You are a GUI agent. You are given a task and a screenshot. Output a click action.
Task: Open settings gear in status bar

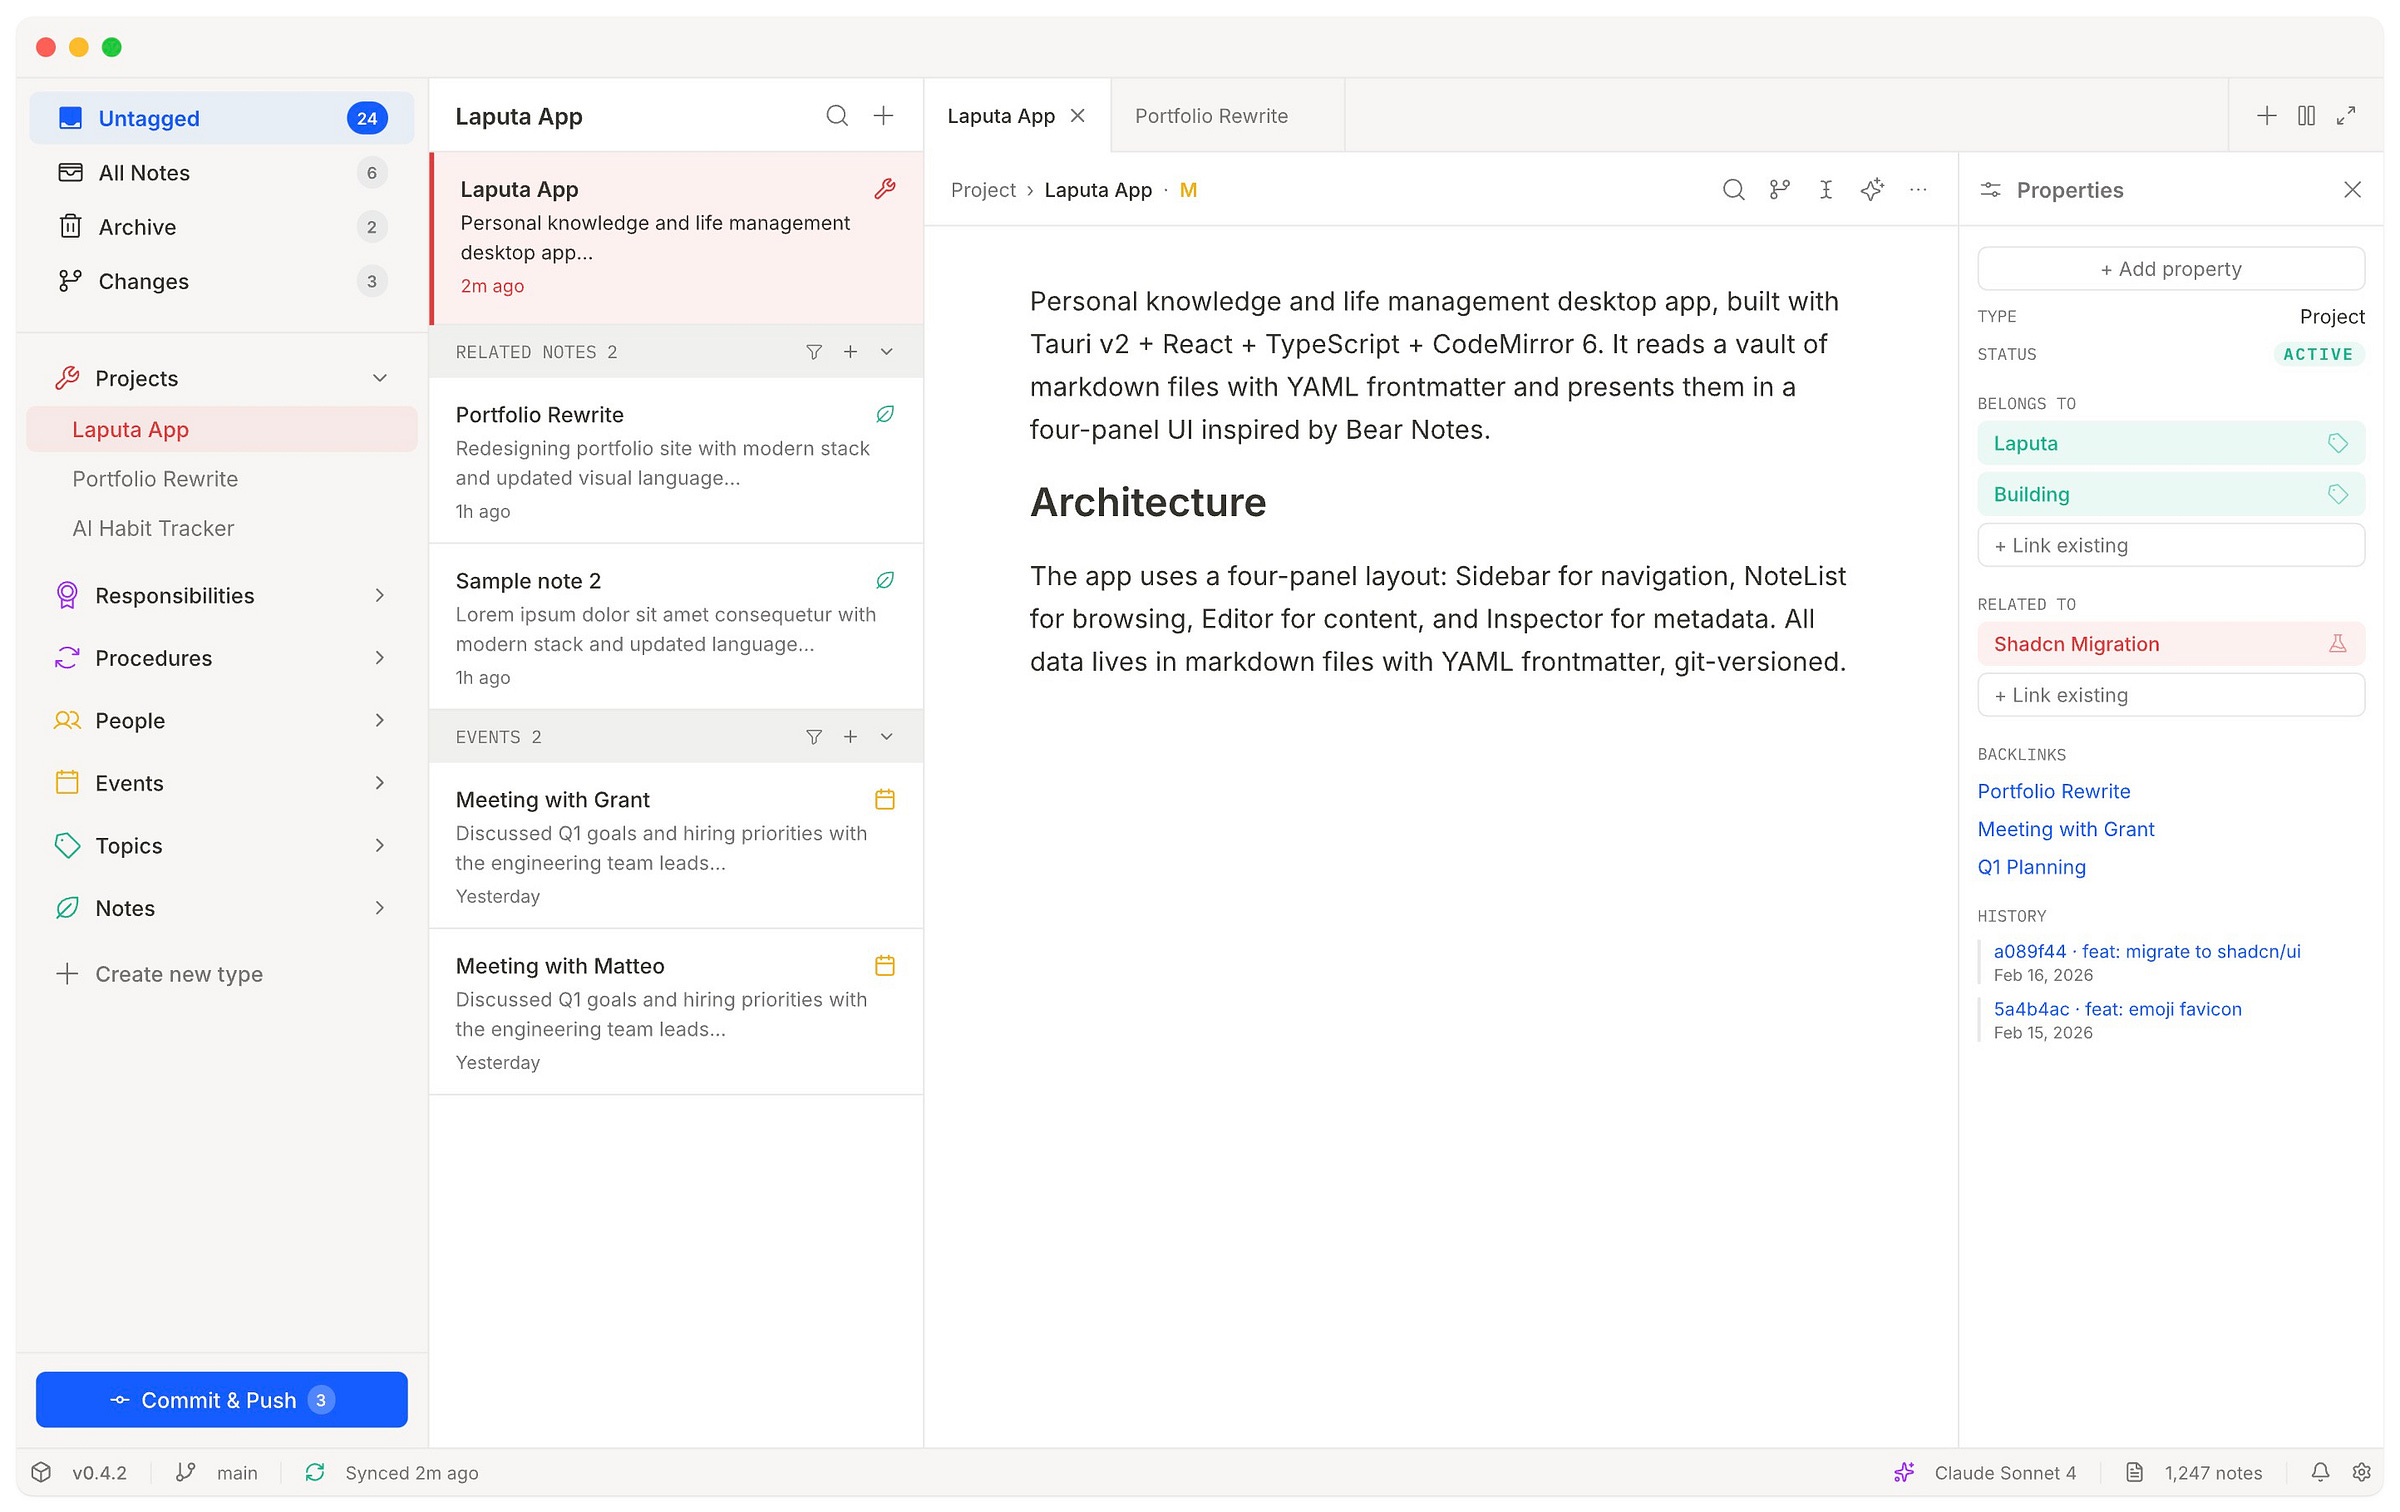(x=2362, y=1472)
